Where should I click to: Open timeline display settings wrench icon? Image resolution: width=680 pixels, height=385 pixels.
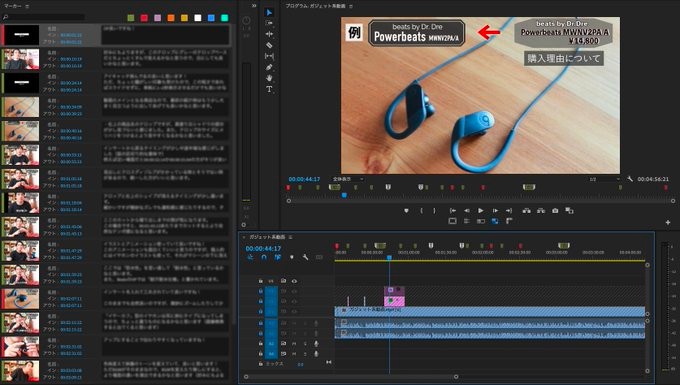click(305, 257)
